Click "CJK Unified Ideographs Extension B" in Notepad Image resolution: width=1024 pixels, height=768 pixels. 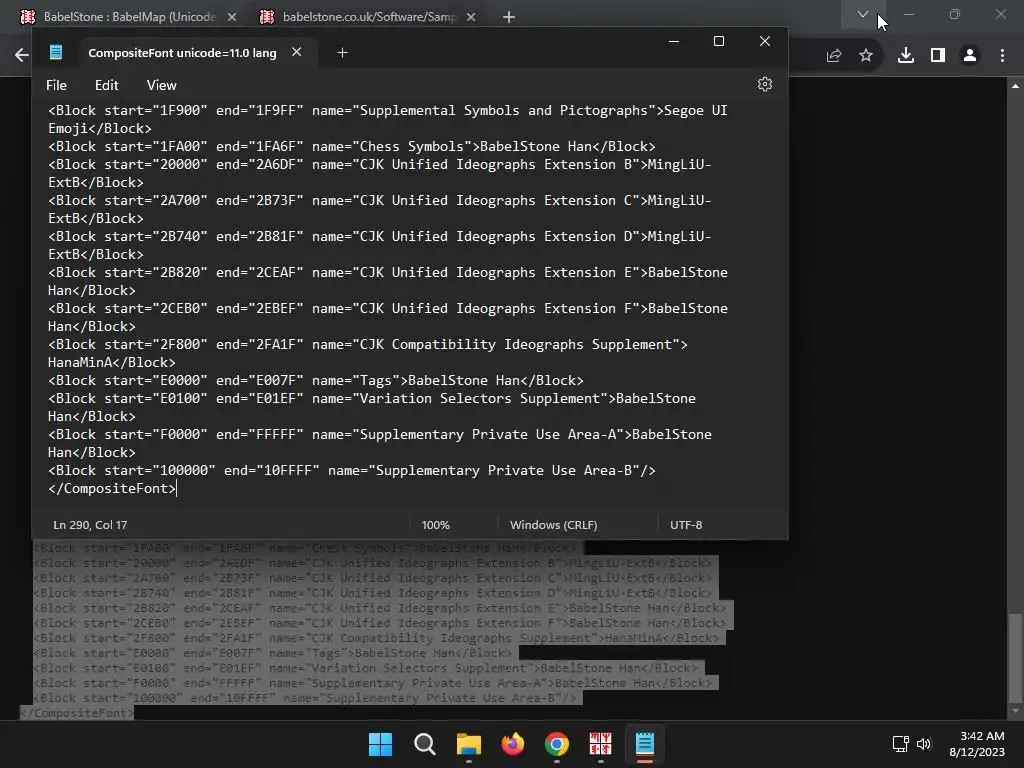495,165
